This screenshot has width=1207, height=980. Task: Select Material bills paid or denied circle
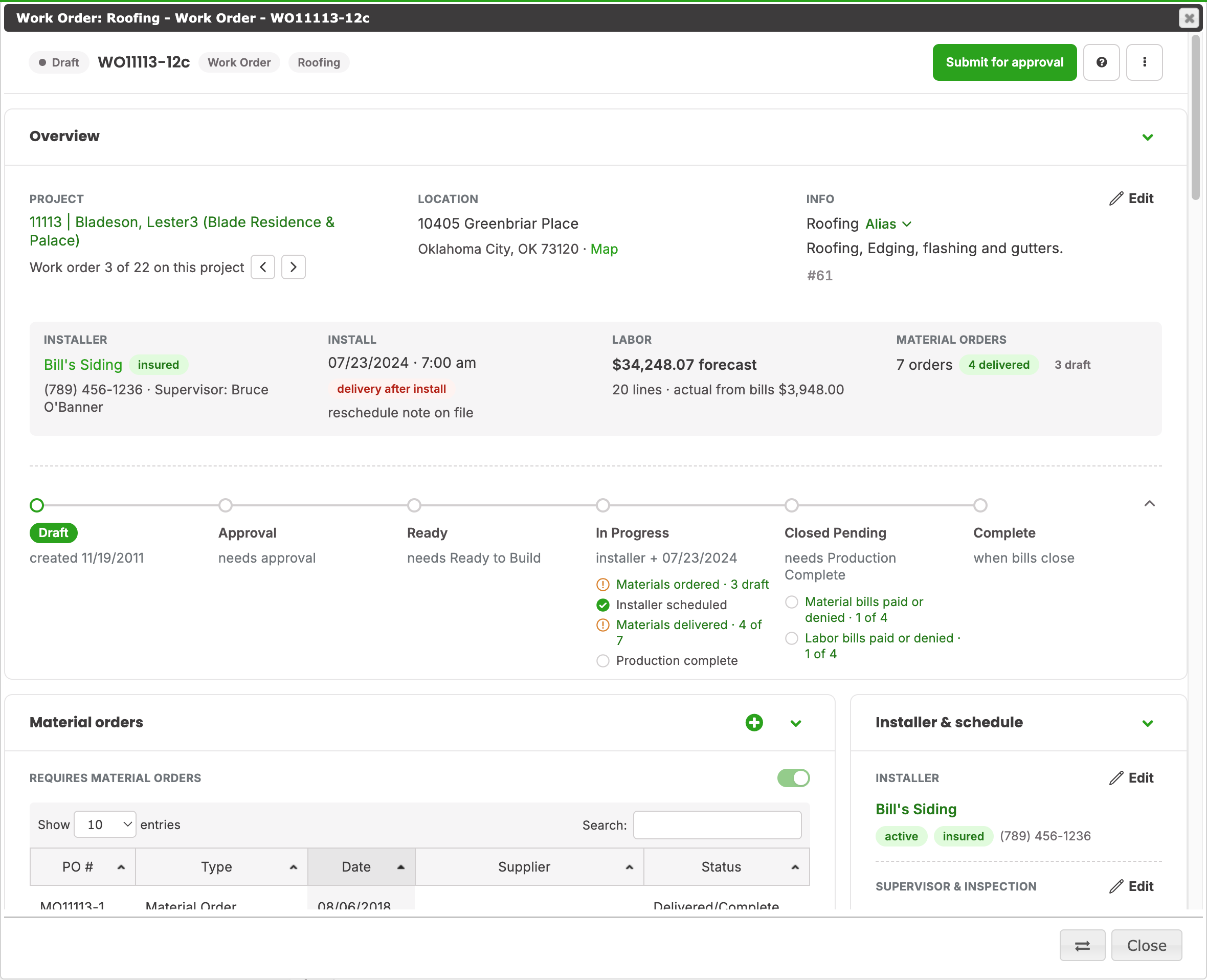click(791, 602)
